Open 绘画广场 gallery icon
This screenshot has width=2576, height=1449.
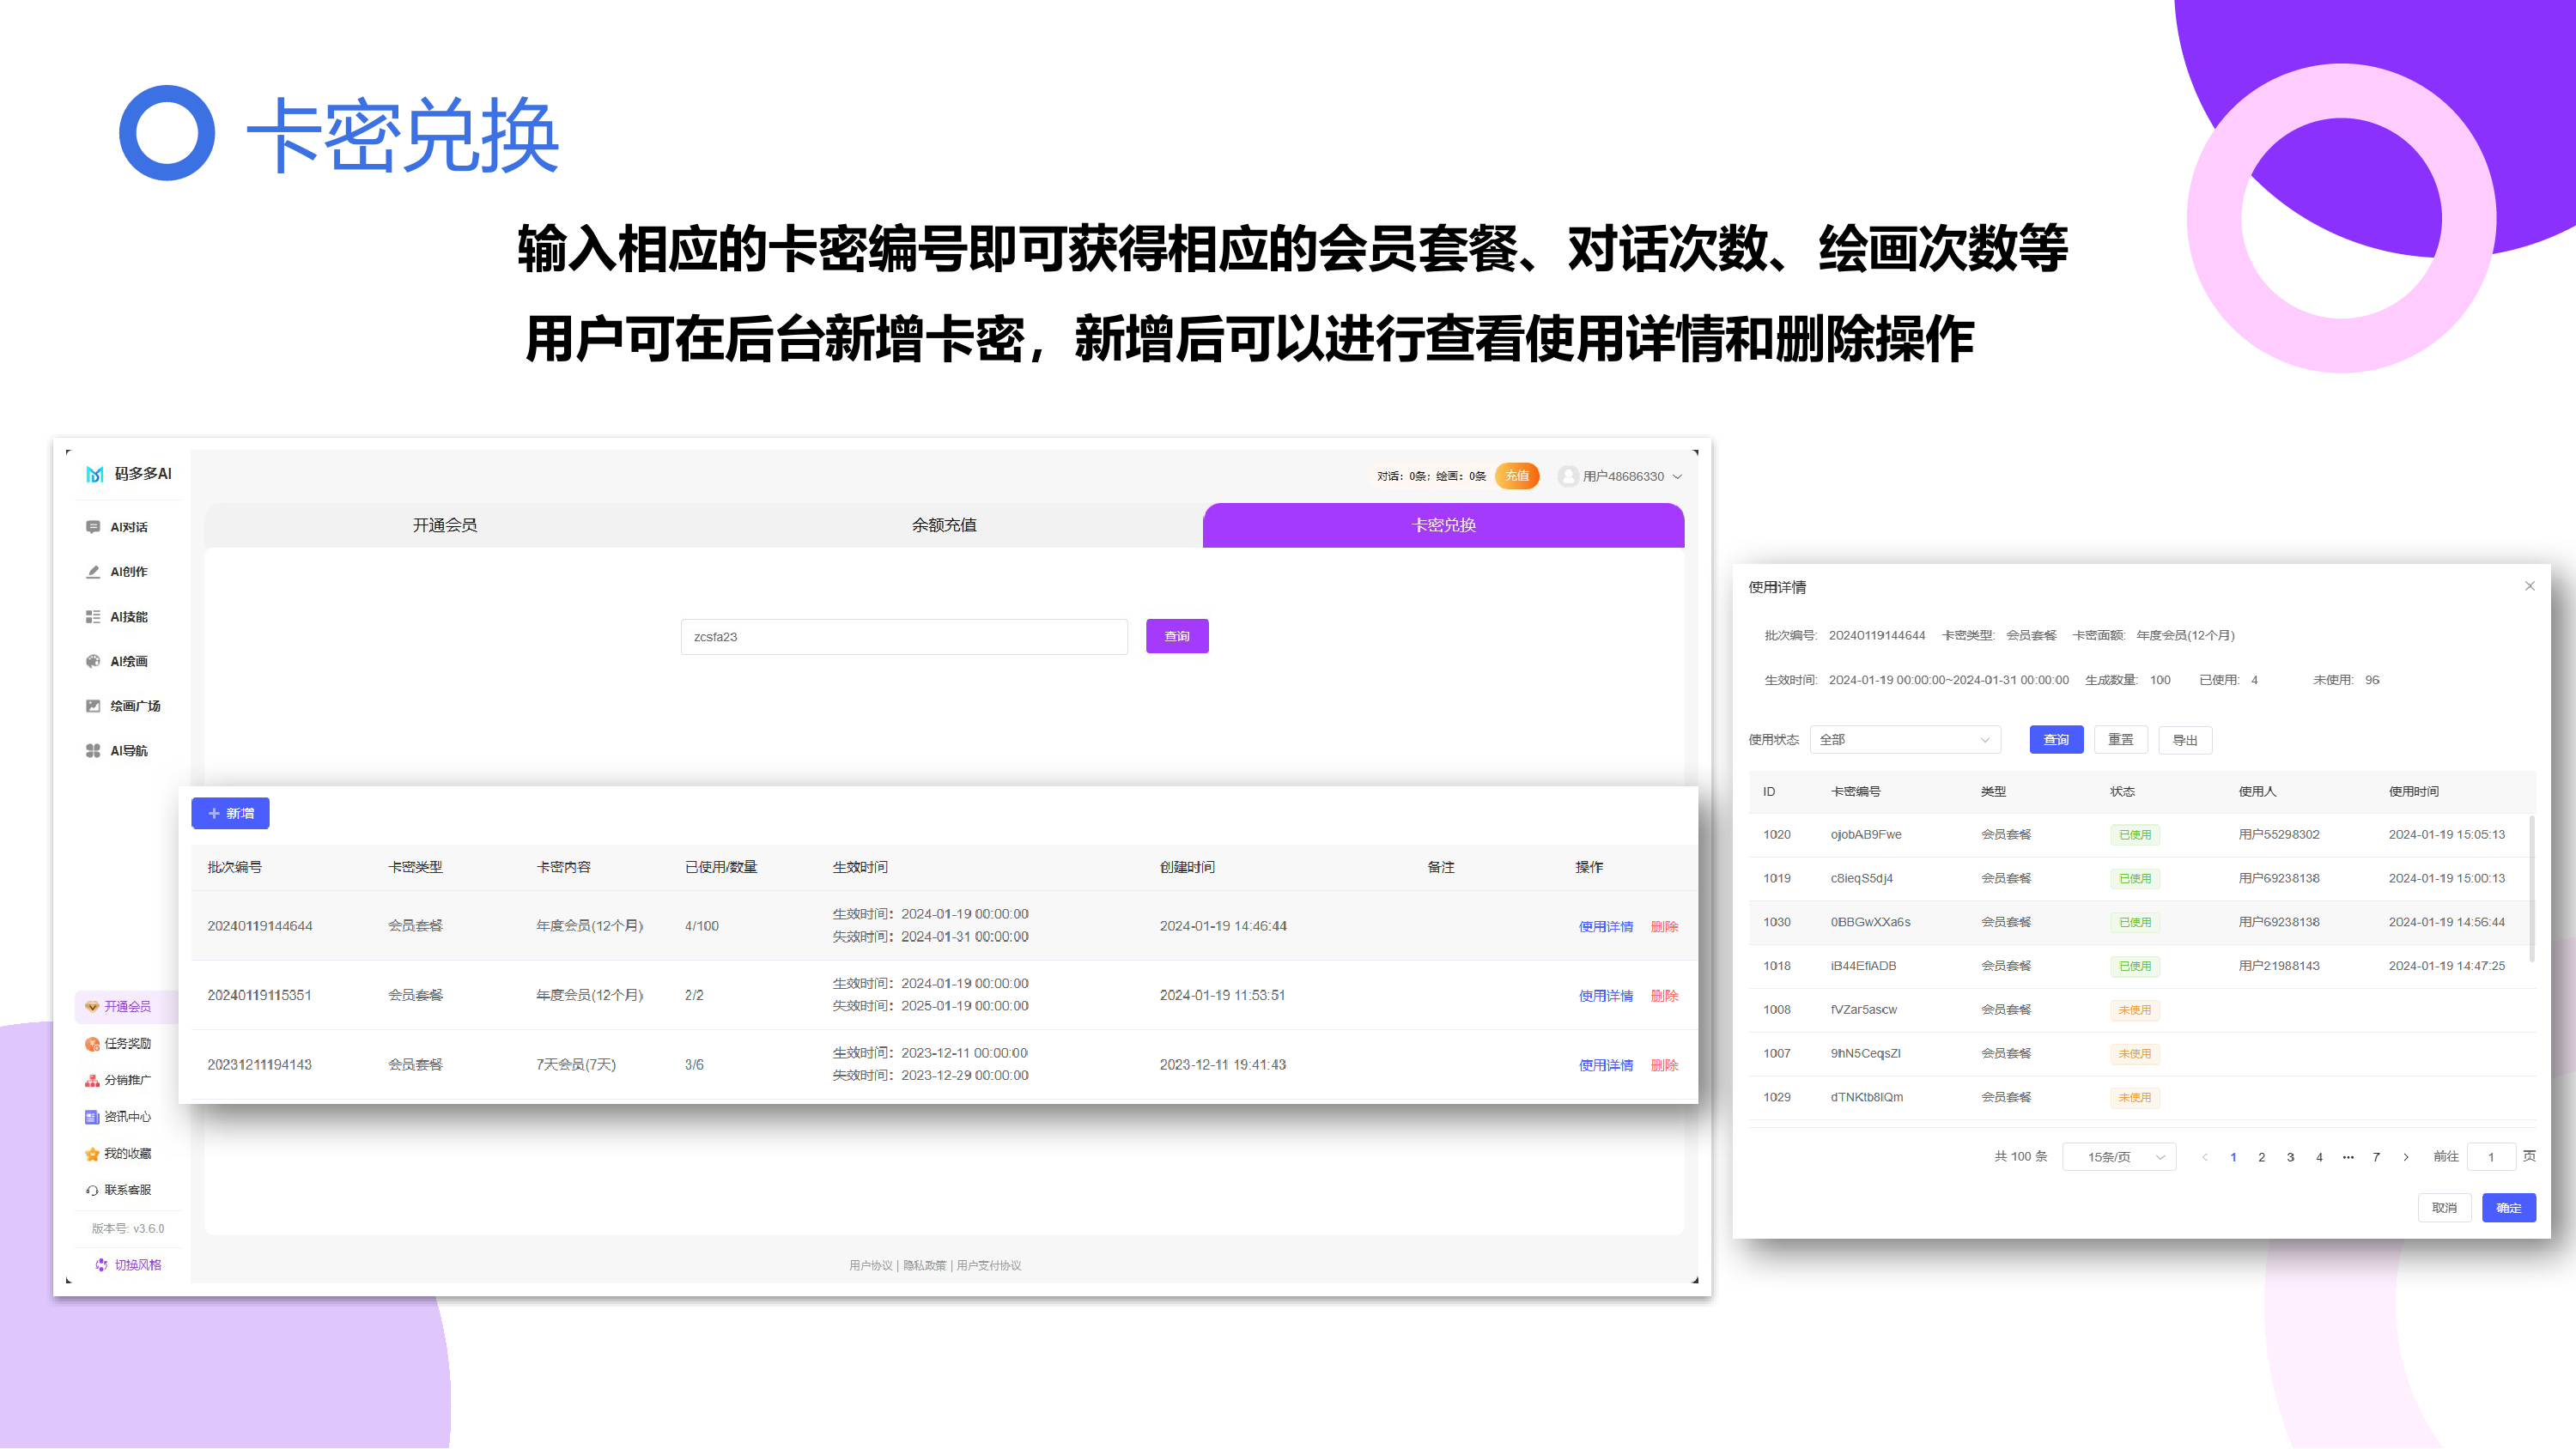[x=93, y=706]
